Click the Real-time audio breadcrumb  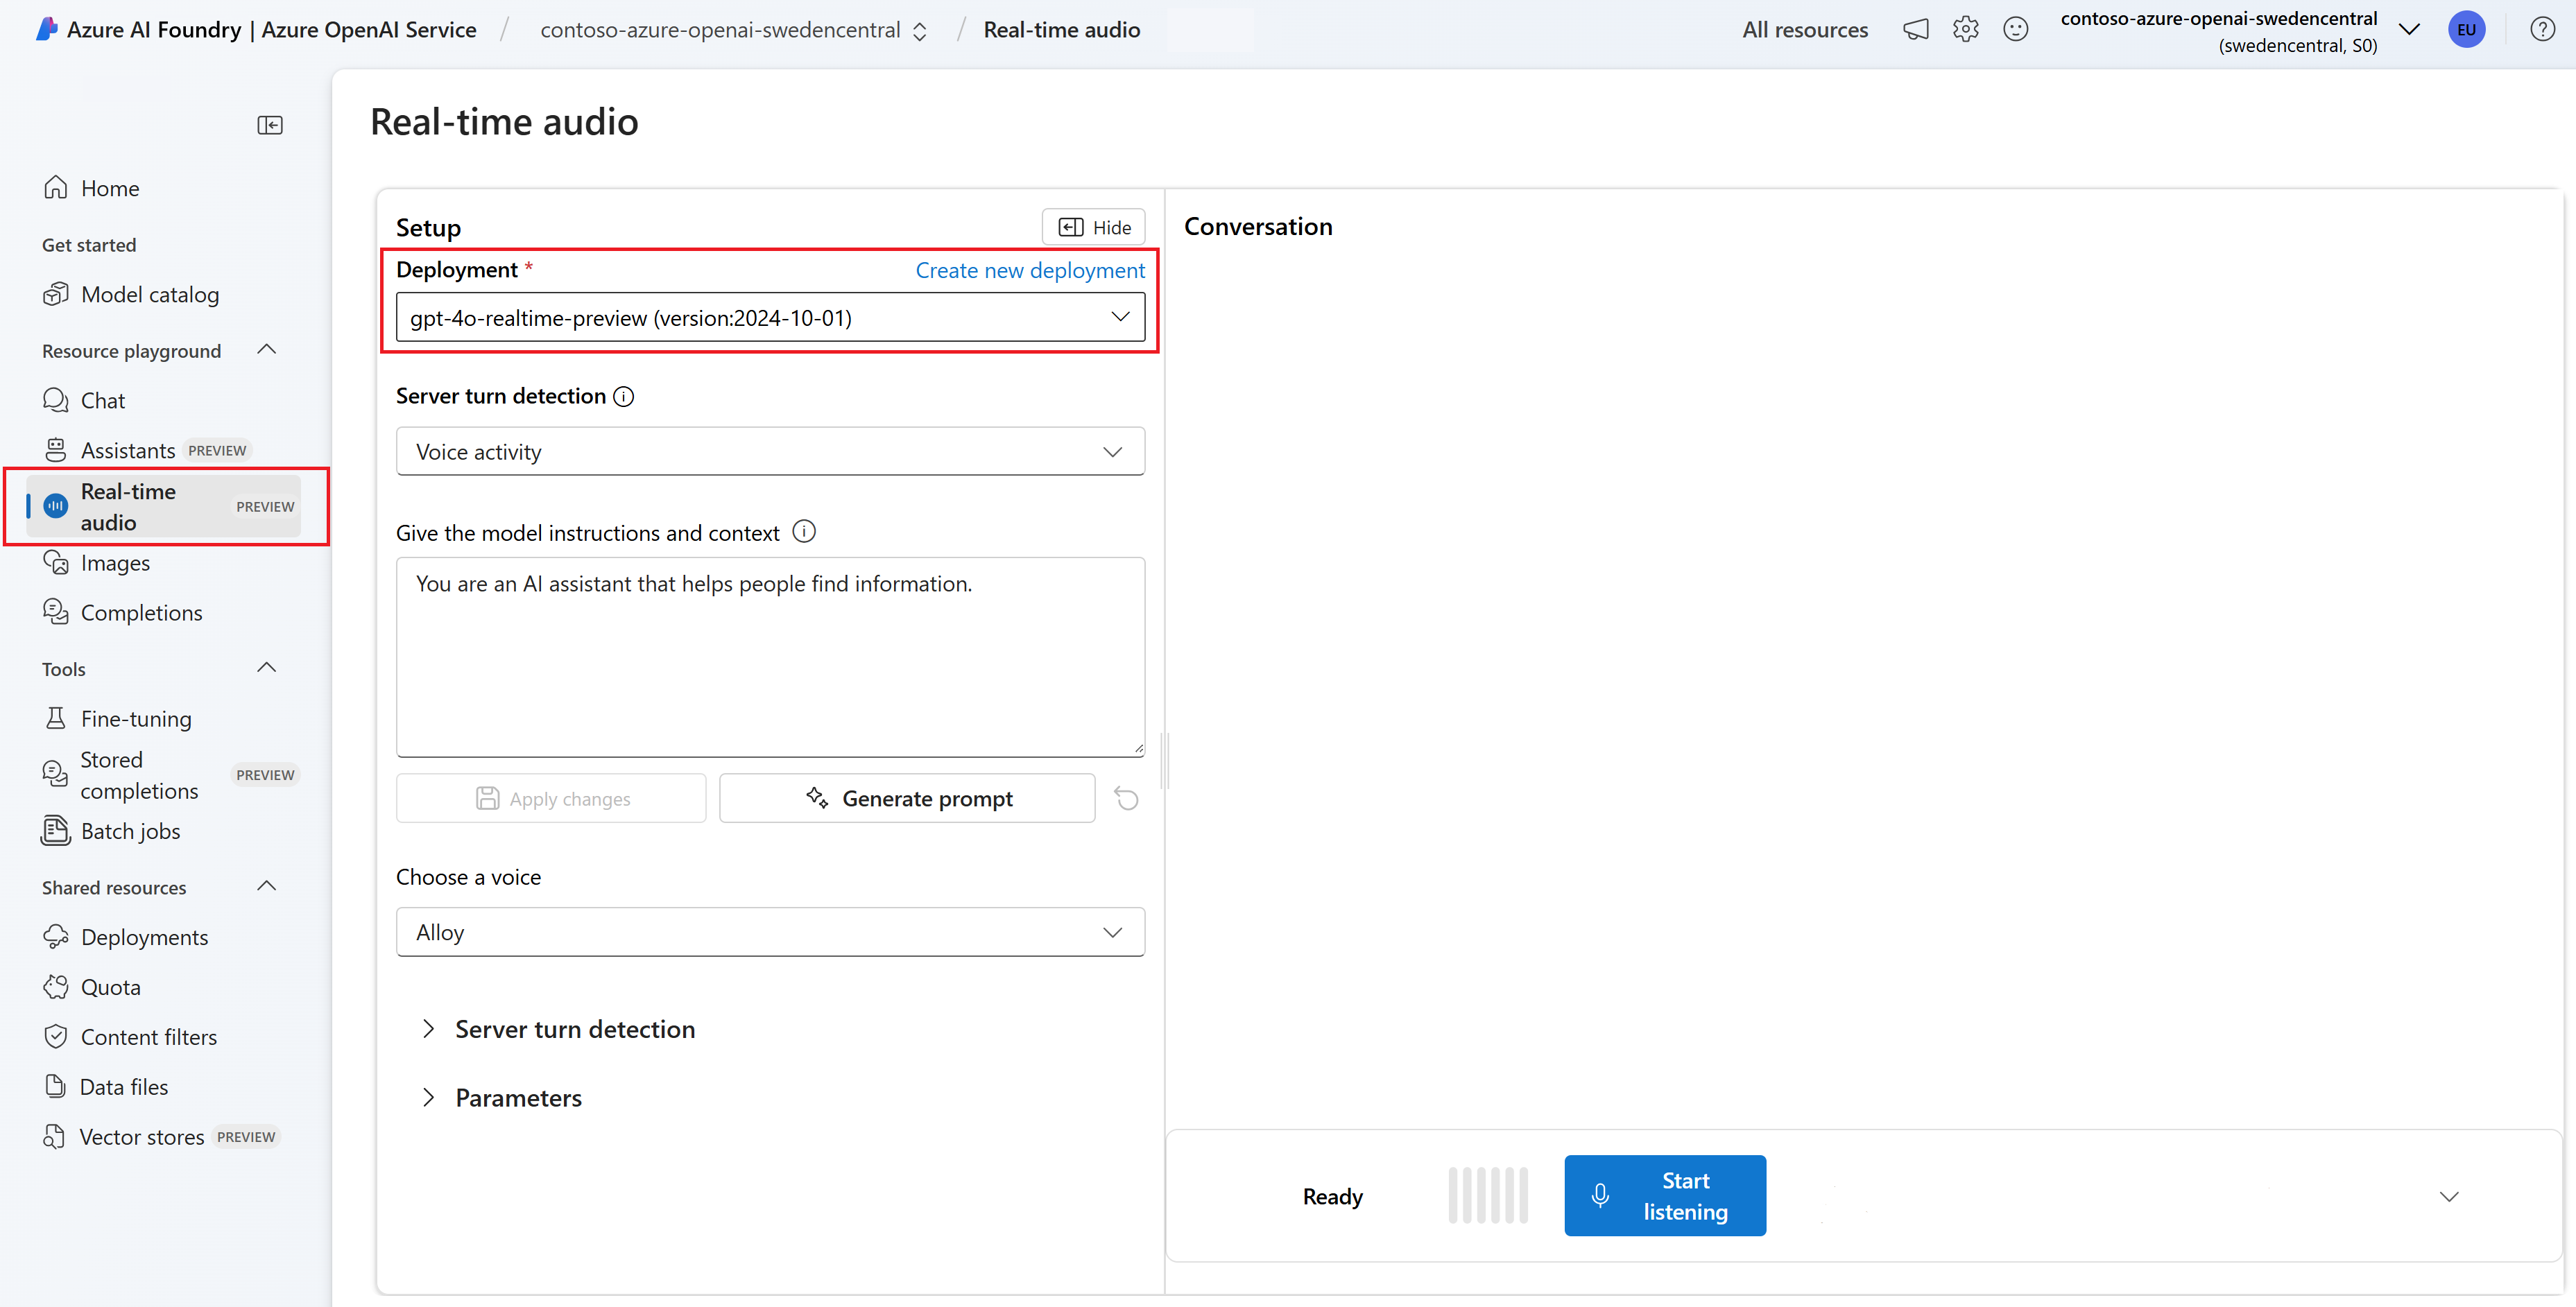1061,30
